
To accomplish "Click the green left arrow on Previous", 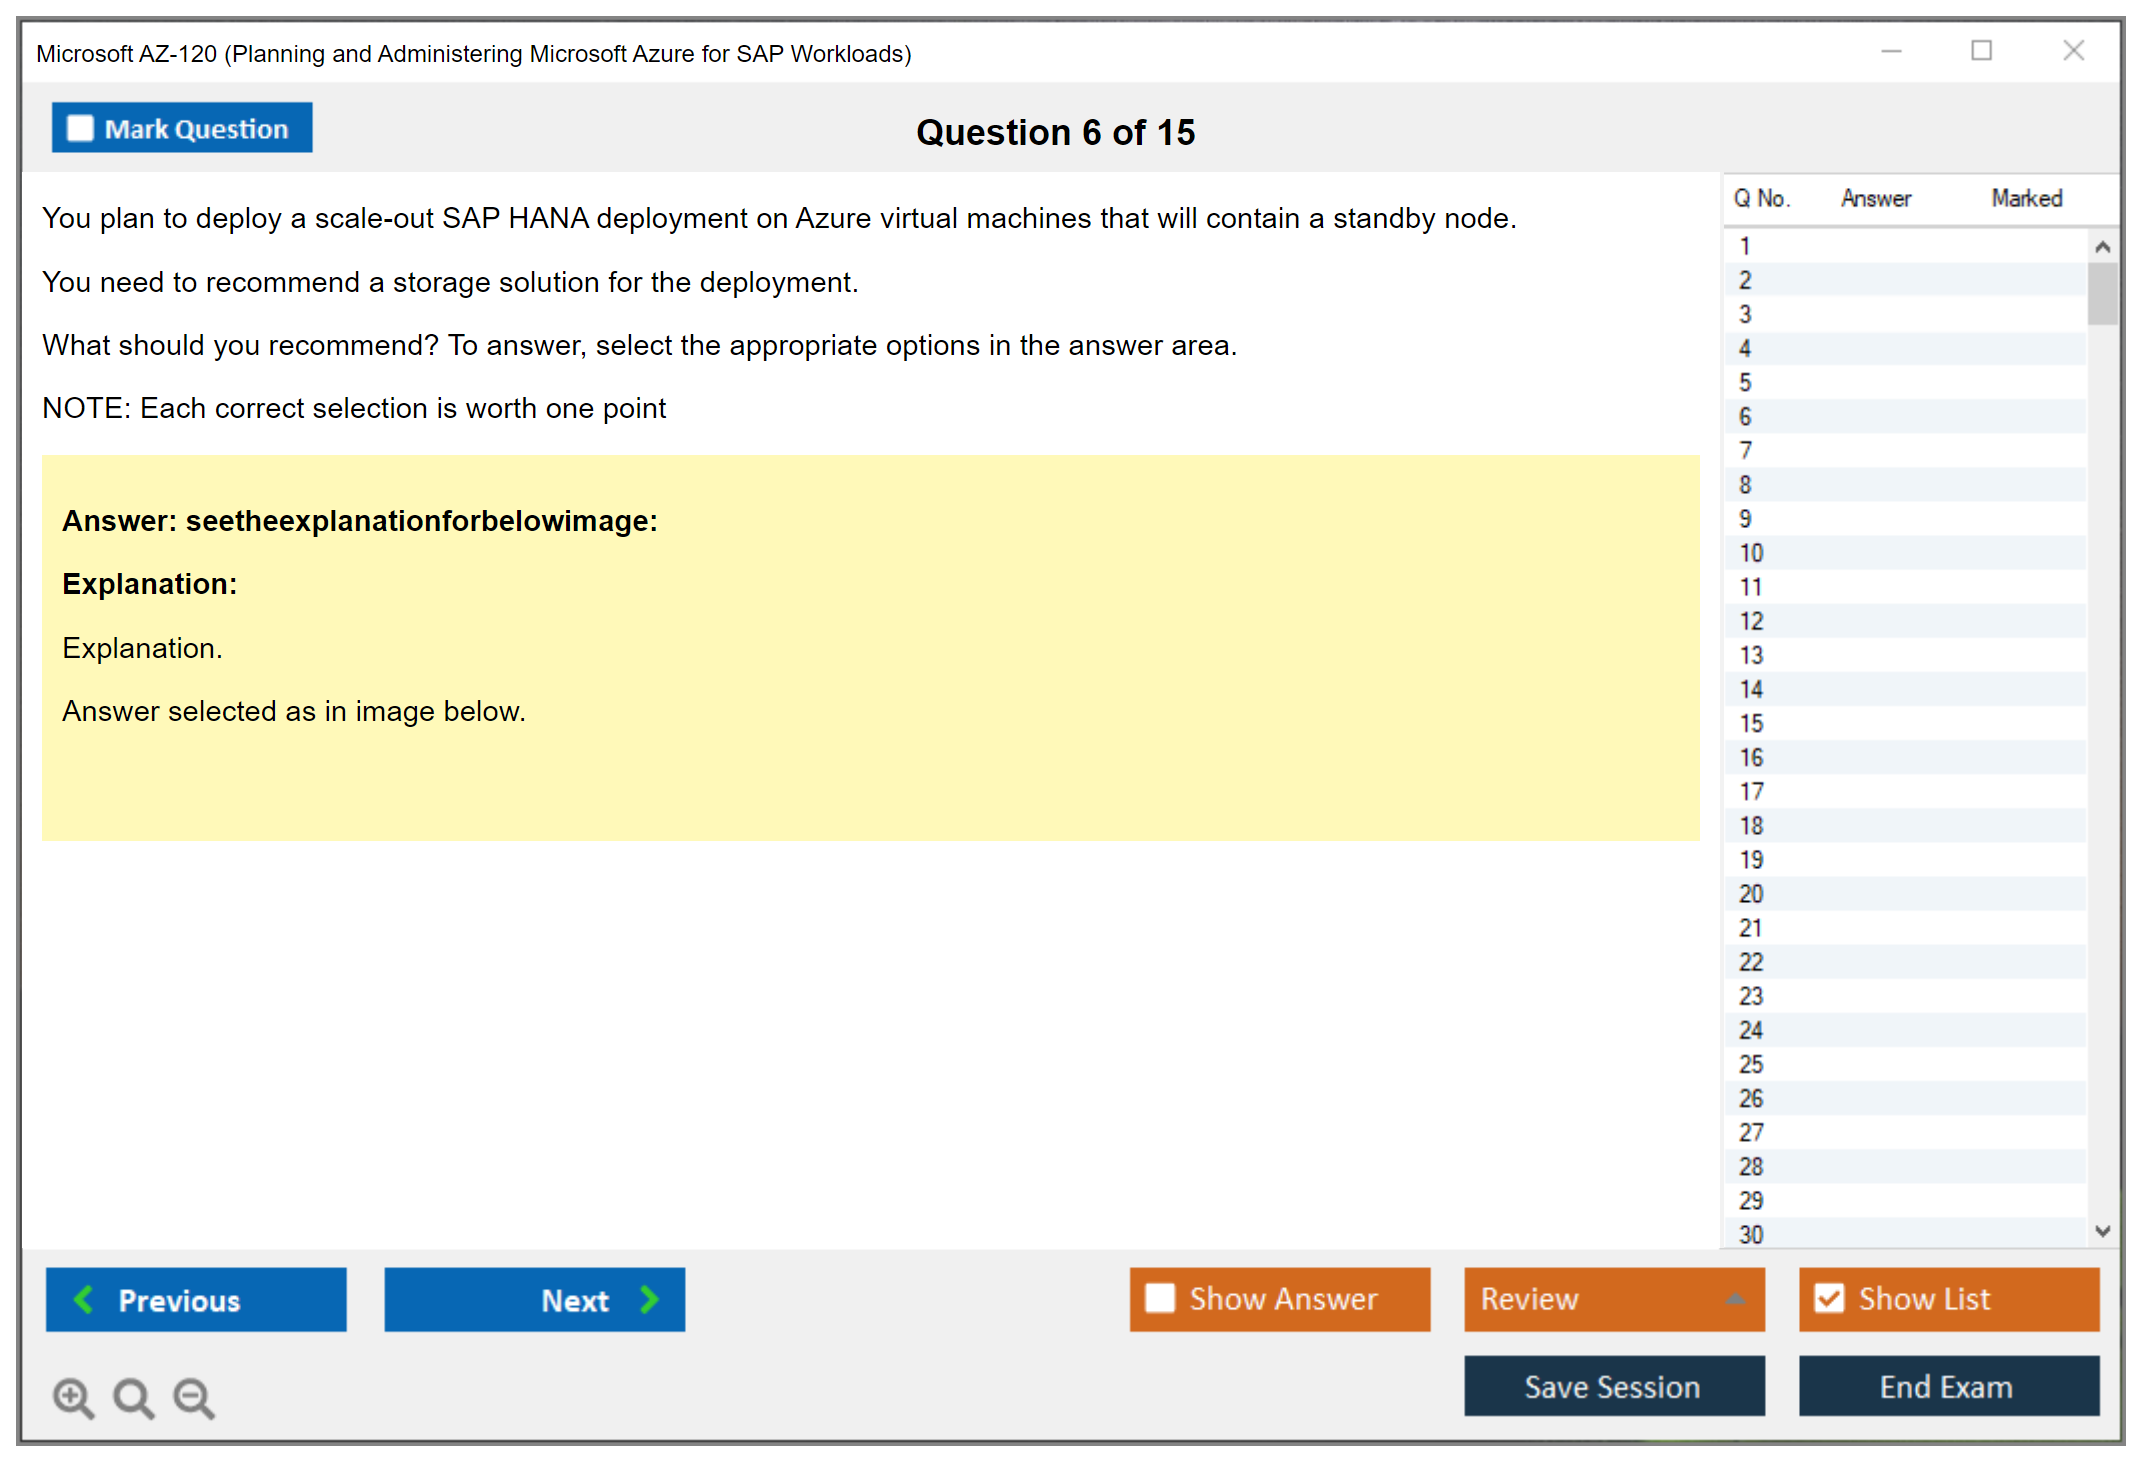I will click(x=84, y=1299).
